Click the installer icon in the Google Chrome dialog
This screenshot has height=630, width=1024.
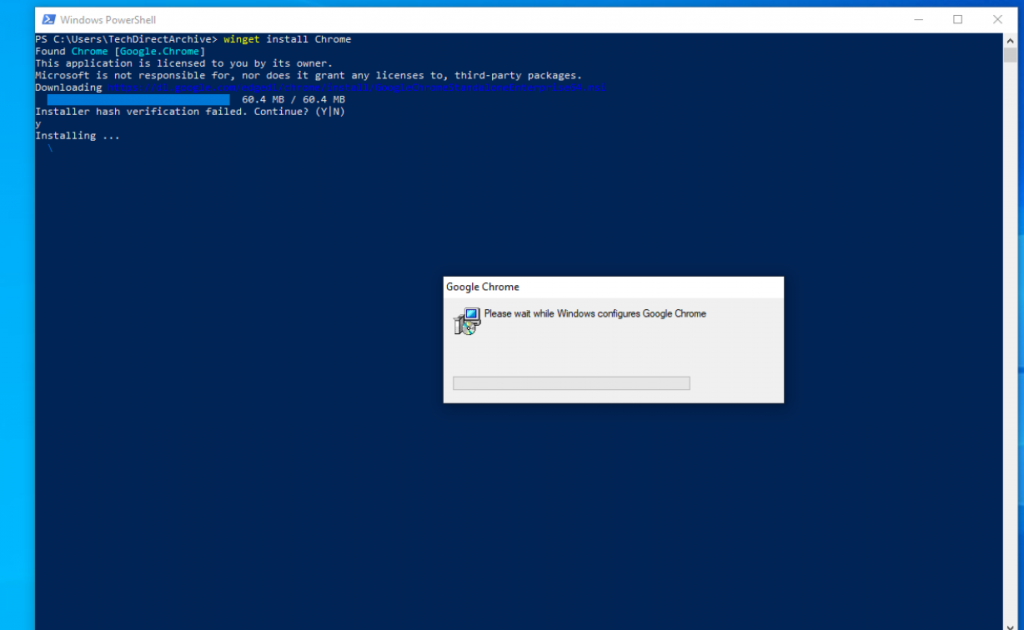coord(467,319)
